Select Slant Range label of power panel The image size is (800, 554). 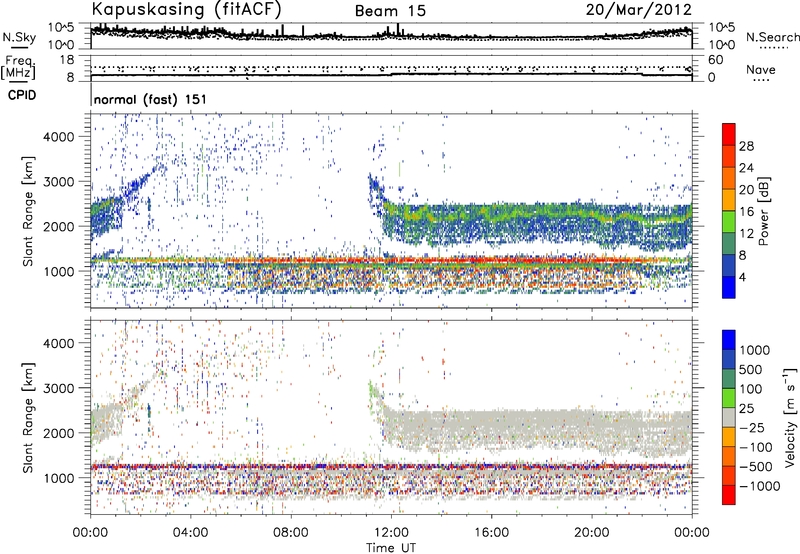pos(28,211)
